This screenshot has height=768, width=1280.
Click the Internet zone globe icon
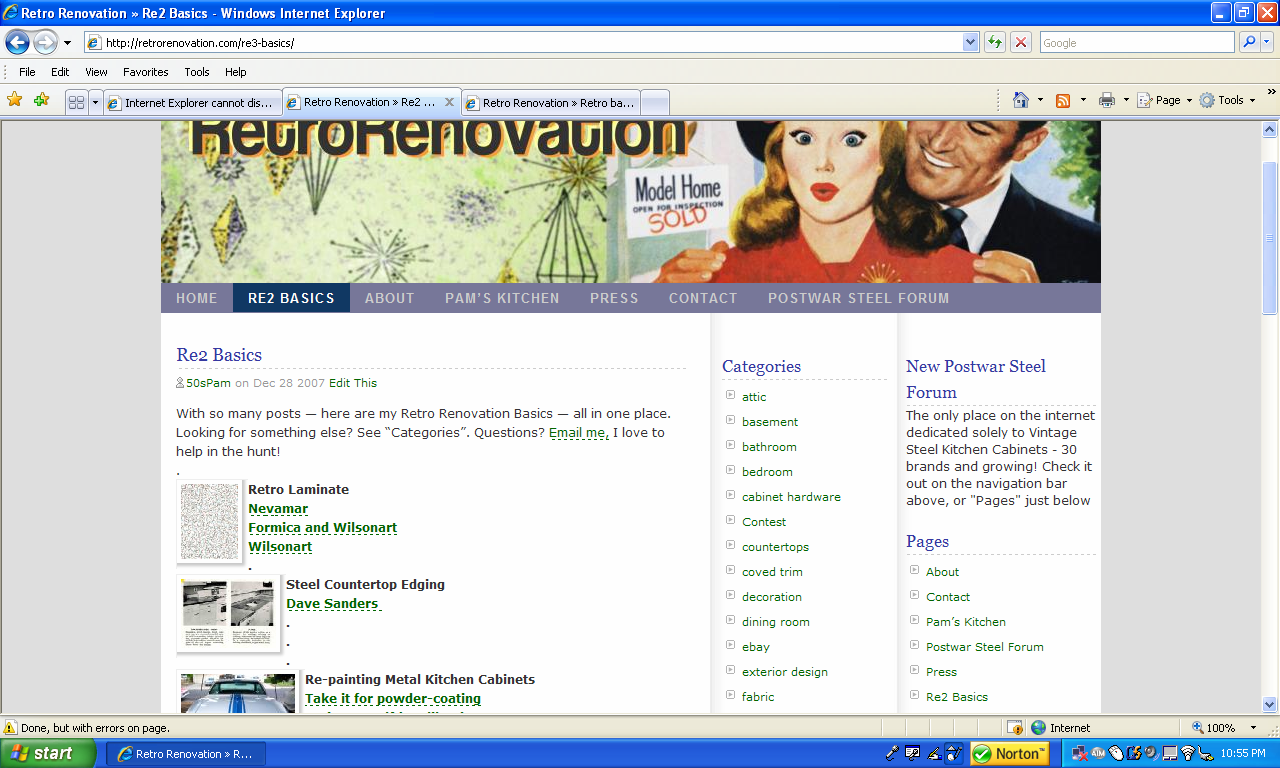pyautogui.click(x=1038, y=728)
